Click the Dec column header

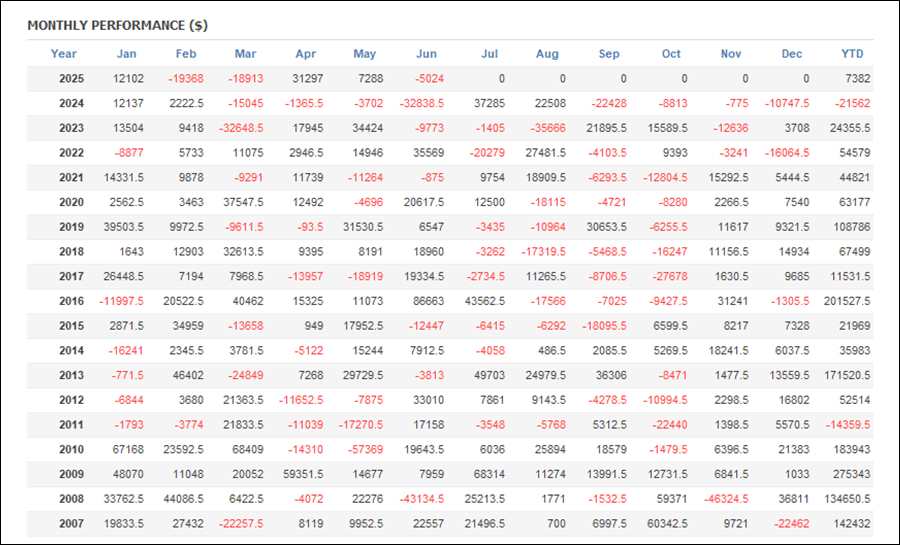tap(792, 54)
